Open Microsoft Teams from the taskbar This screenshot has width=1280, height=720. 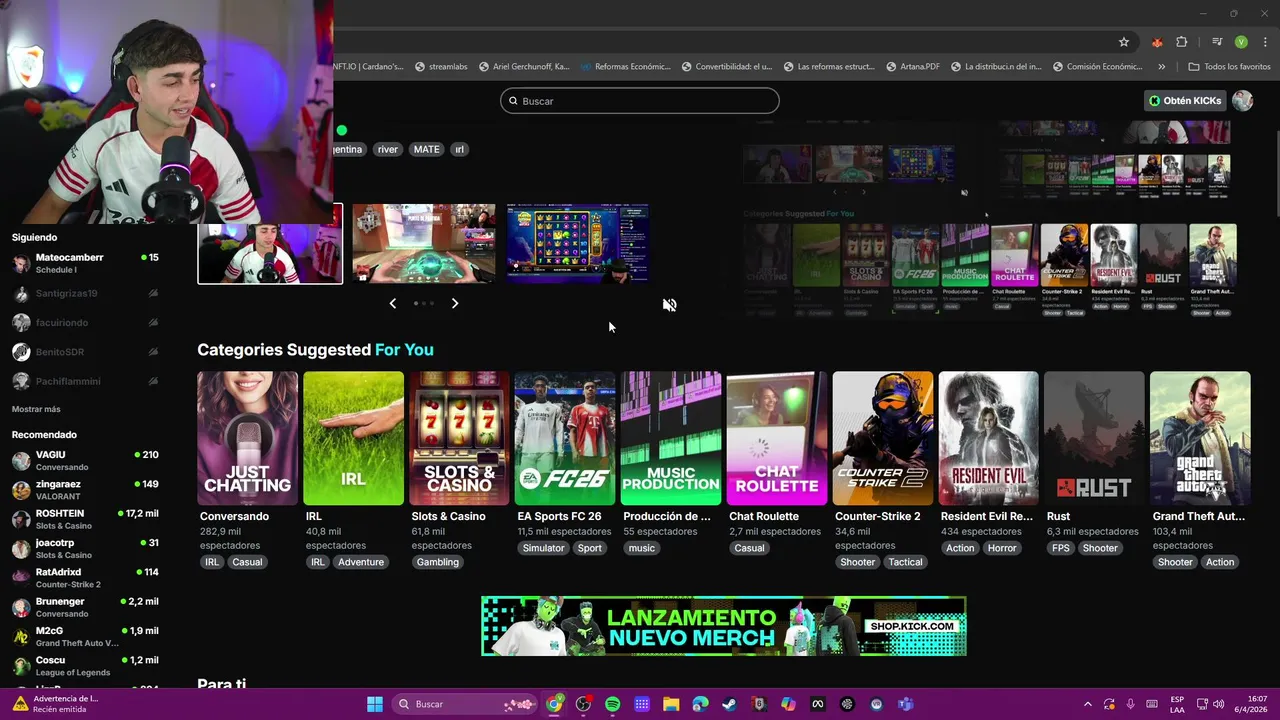tap(905, 704)
